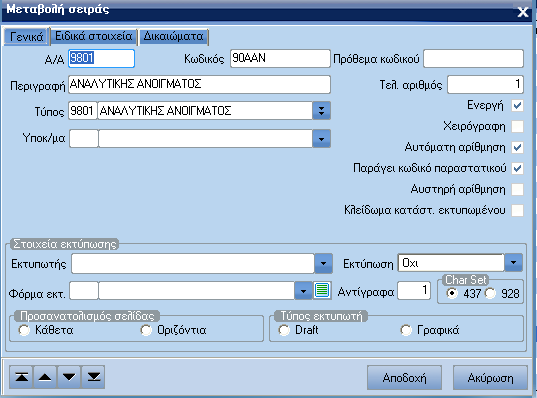537x398 pixels.
Task: Go to previous record arrow
Action: (45, 377)
